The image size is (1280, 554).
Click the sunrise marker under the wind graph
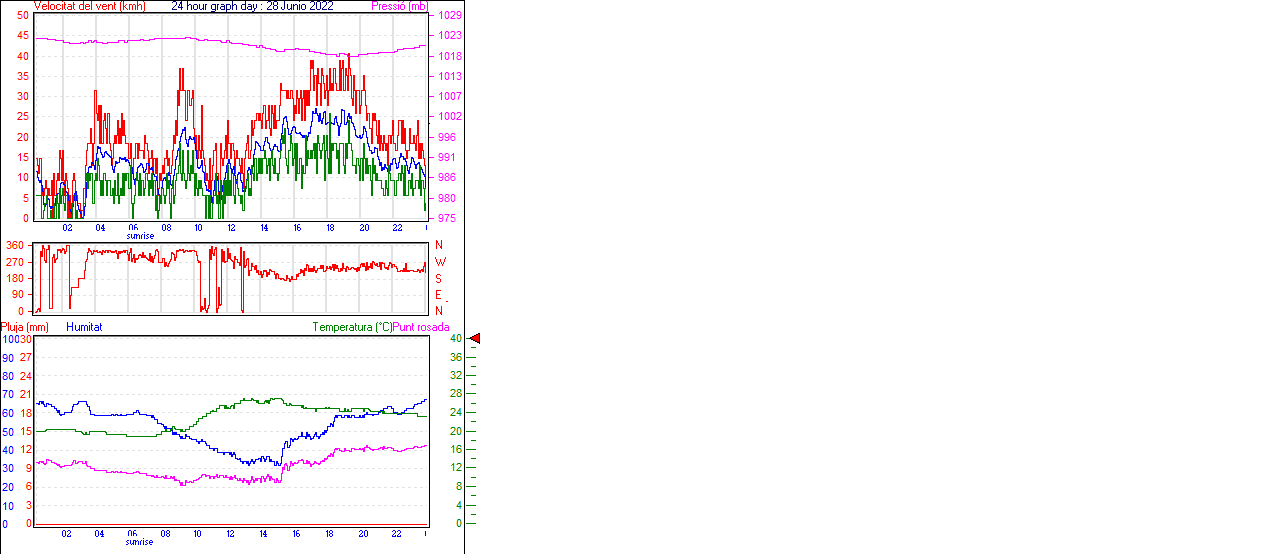[140, 236]
